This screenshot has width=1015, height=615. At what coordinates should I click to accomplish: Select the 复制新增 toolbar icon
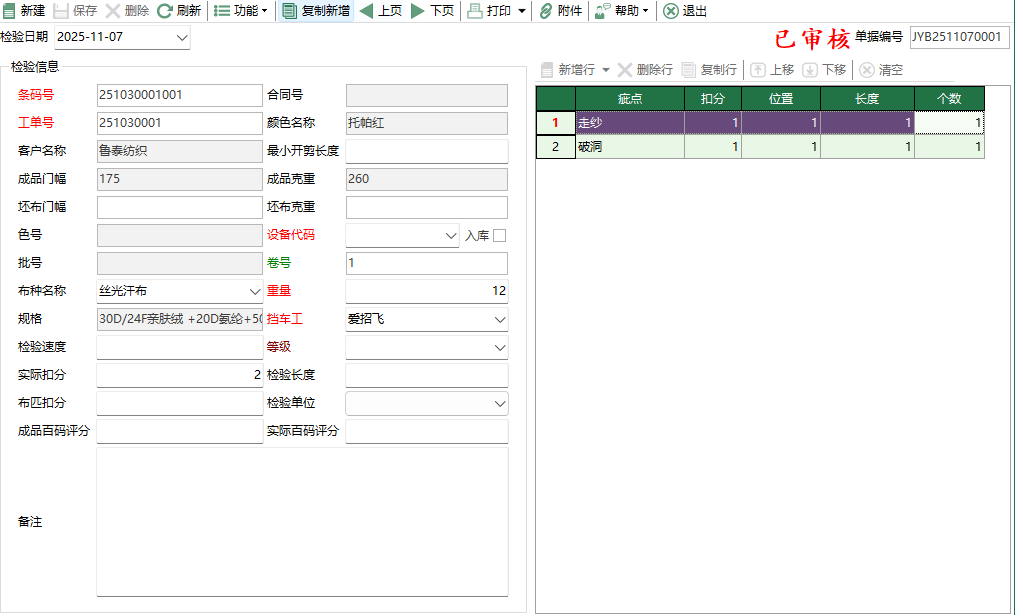[x=310, y=12]
